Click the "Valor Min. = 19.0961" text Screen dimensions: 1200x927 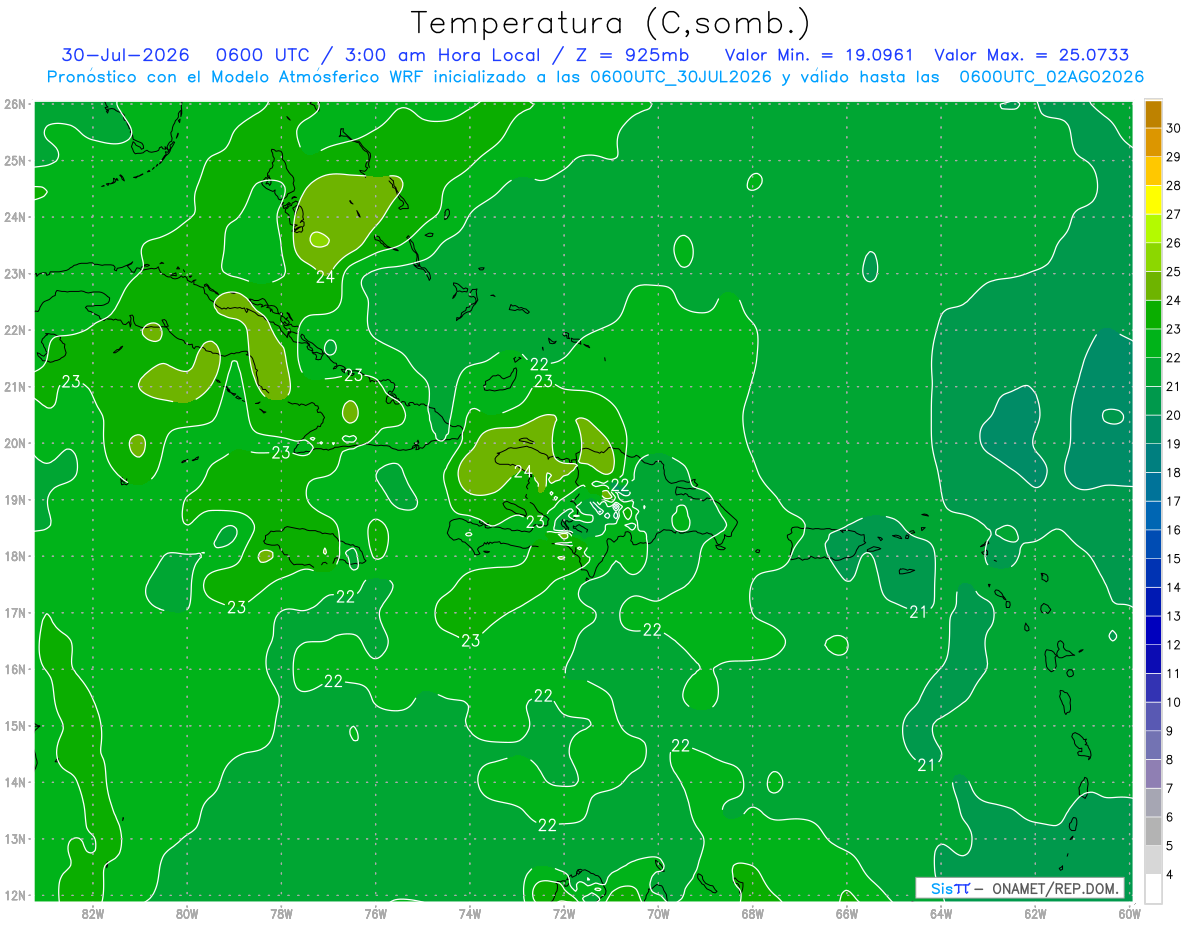821,55
